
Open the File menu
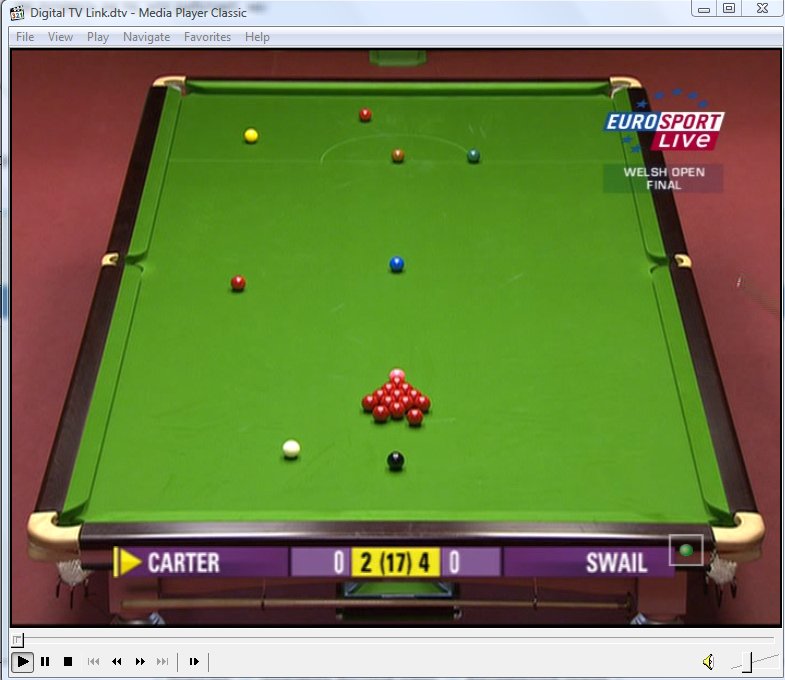(25, 37)
